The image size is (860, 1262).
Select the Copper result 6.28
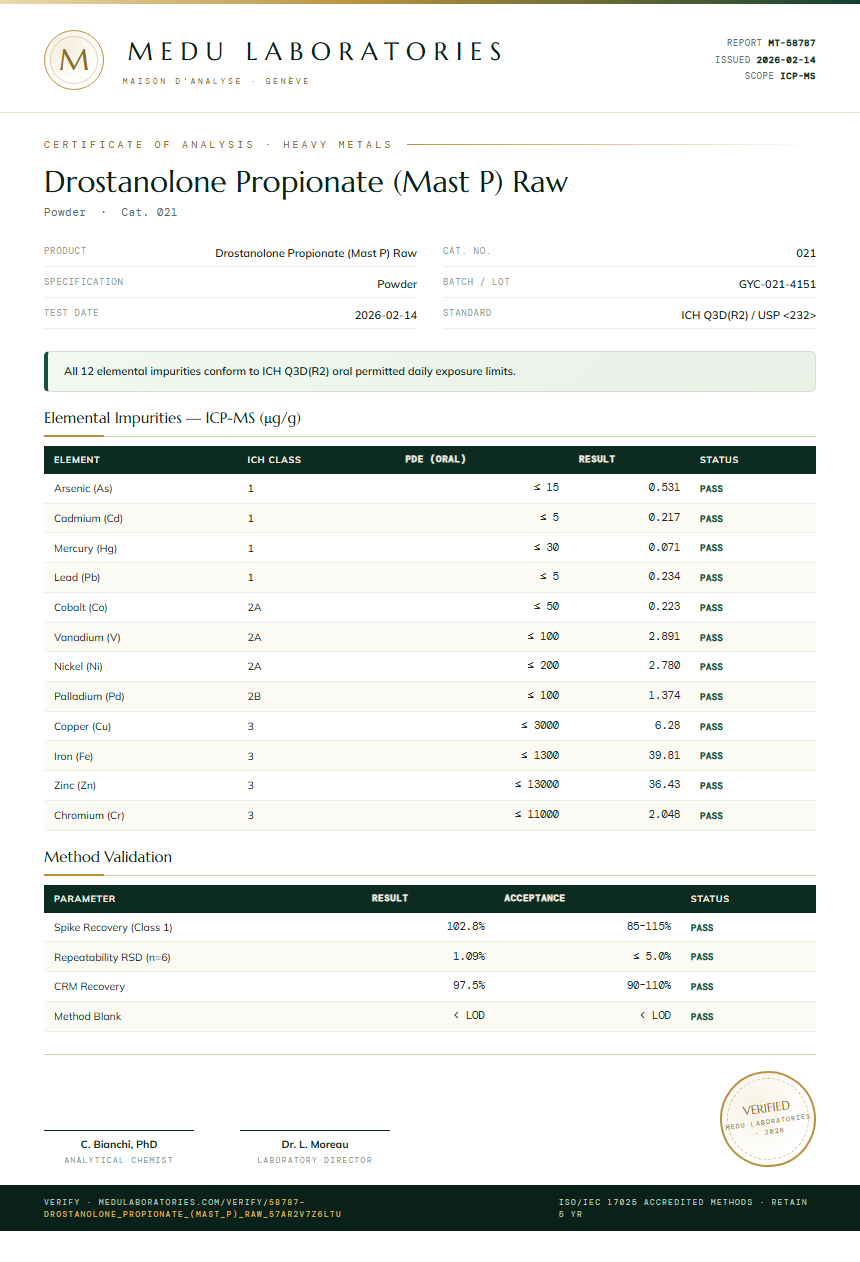pos(667,726)
